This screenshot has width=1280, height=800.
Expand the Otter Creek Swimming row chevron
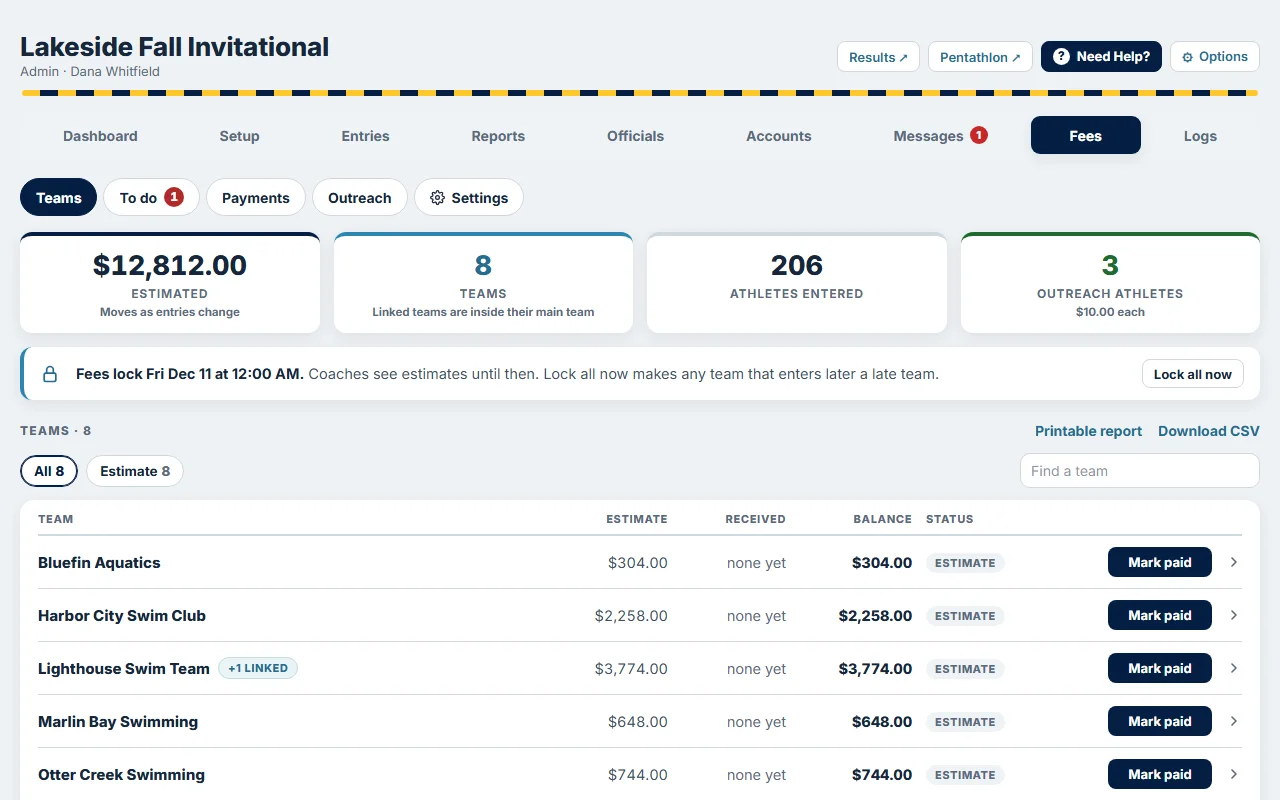(x=1234, y=774)
